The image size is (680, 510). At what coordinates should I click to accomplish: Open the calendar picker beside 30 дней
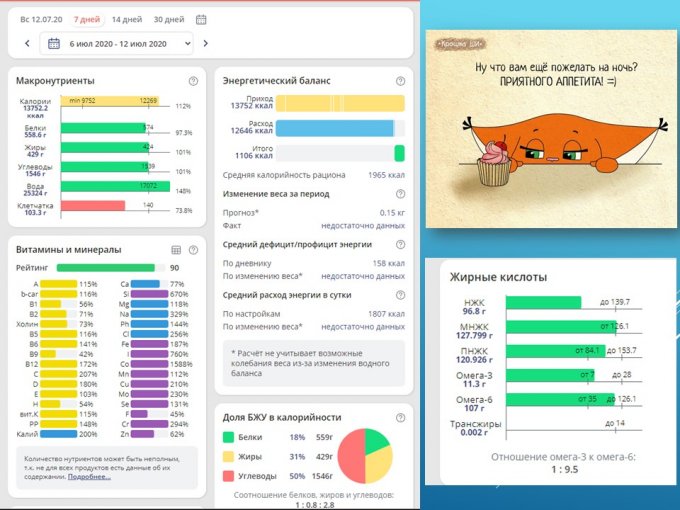click(x=201, y=19)
